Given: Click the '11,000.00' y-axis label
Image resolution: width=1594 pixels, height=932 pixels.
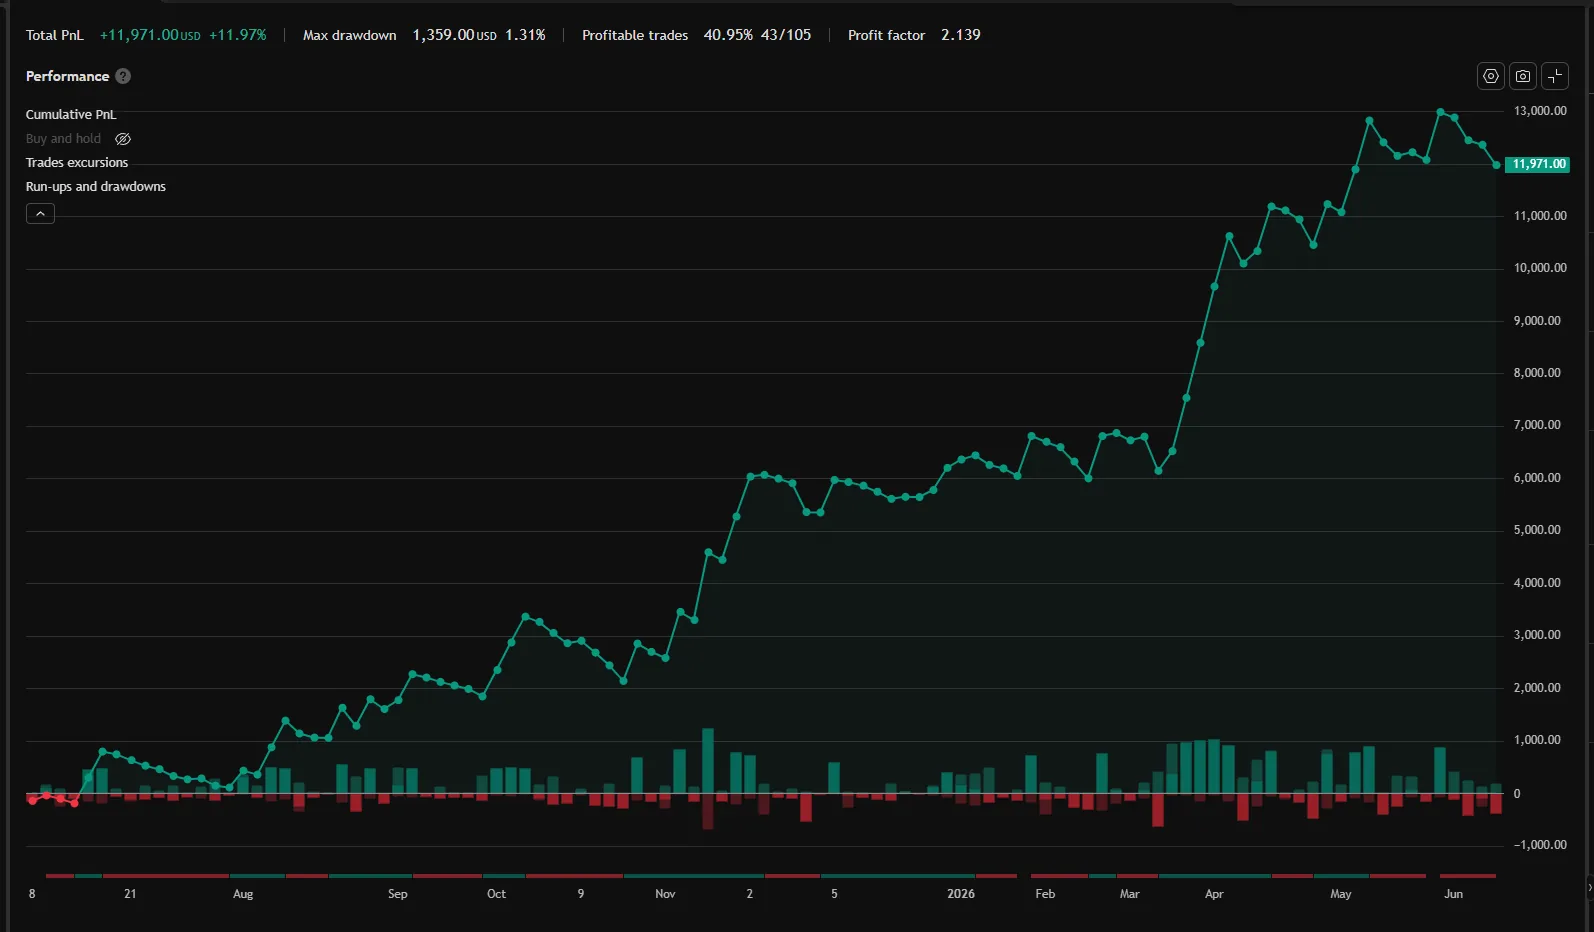Looking at the screenshot, I should 1540,216.
